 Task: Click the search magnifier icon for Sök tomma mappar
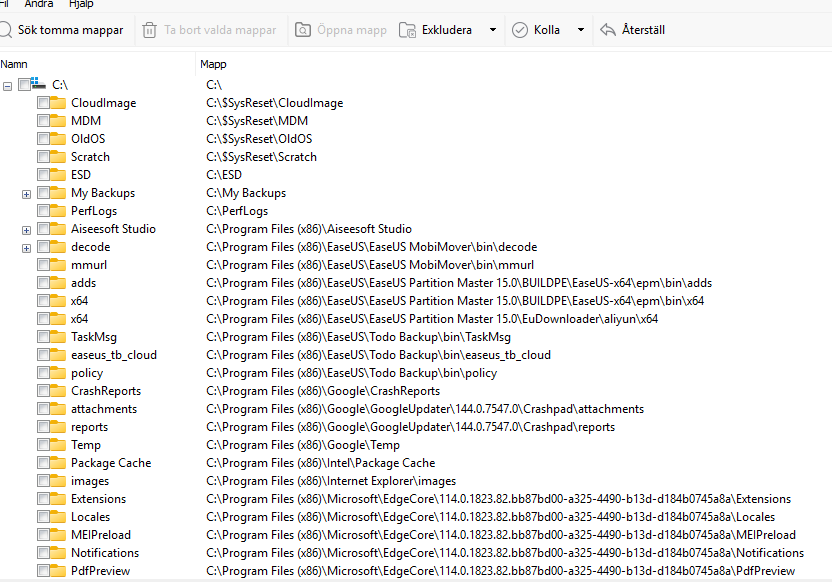coord(5,30)
